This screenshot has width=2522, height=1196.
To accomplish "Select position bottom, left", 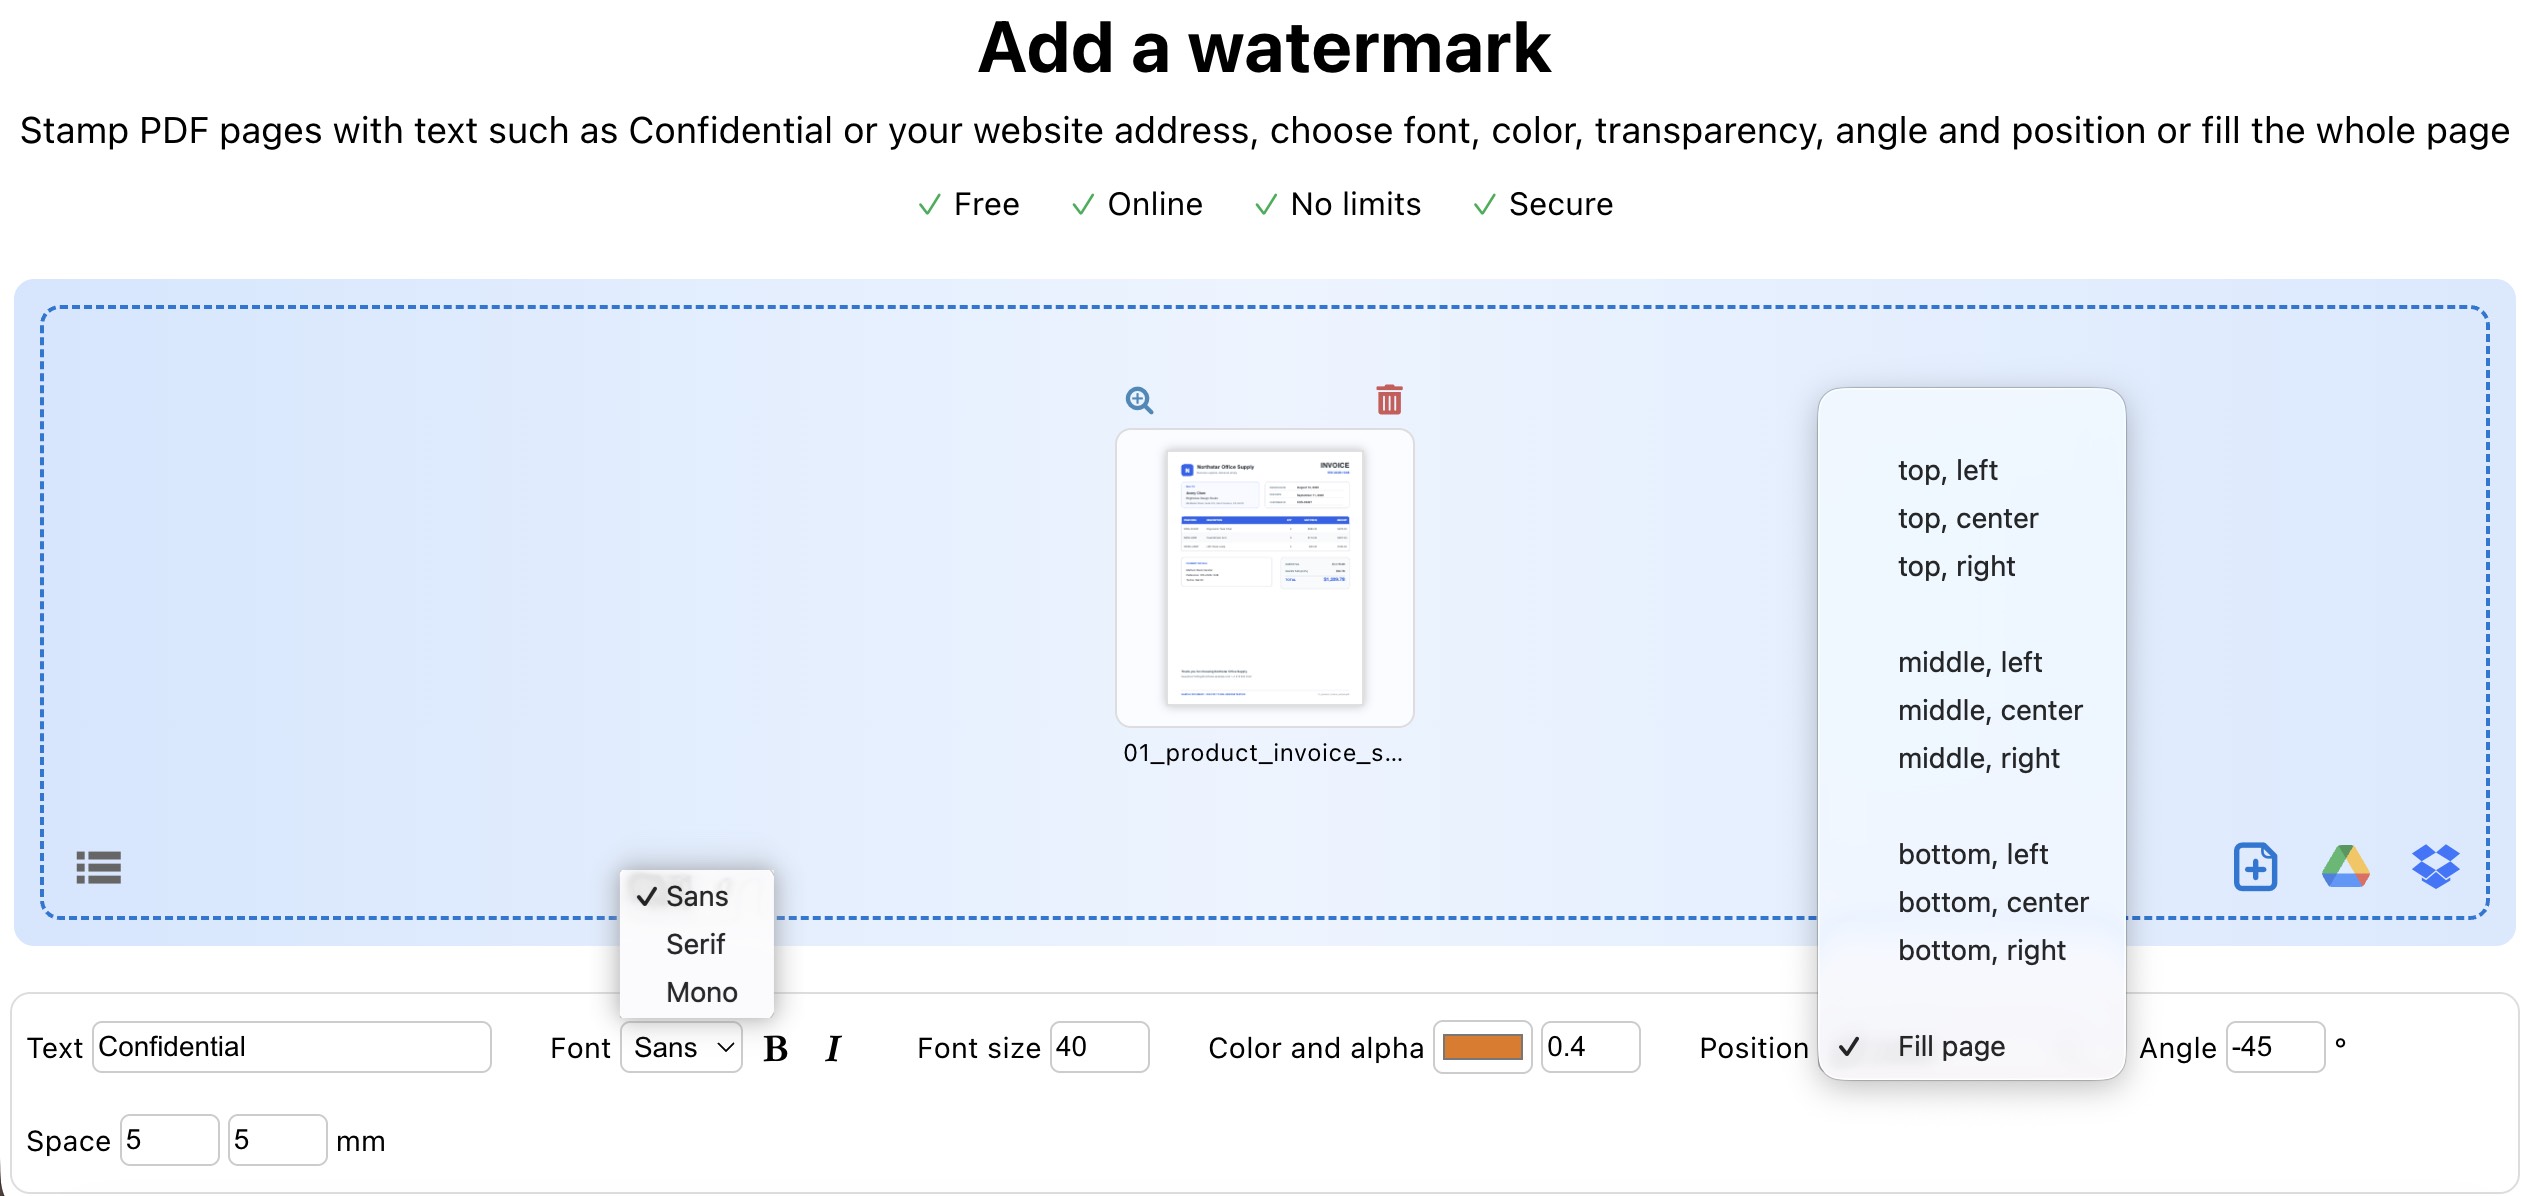I will click(1971, 854).
